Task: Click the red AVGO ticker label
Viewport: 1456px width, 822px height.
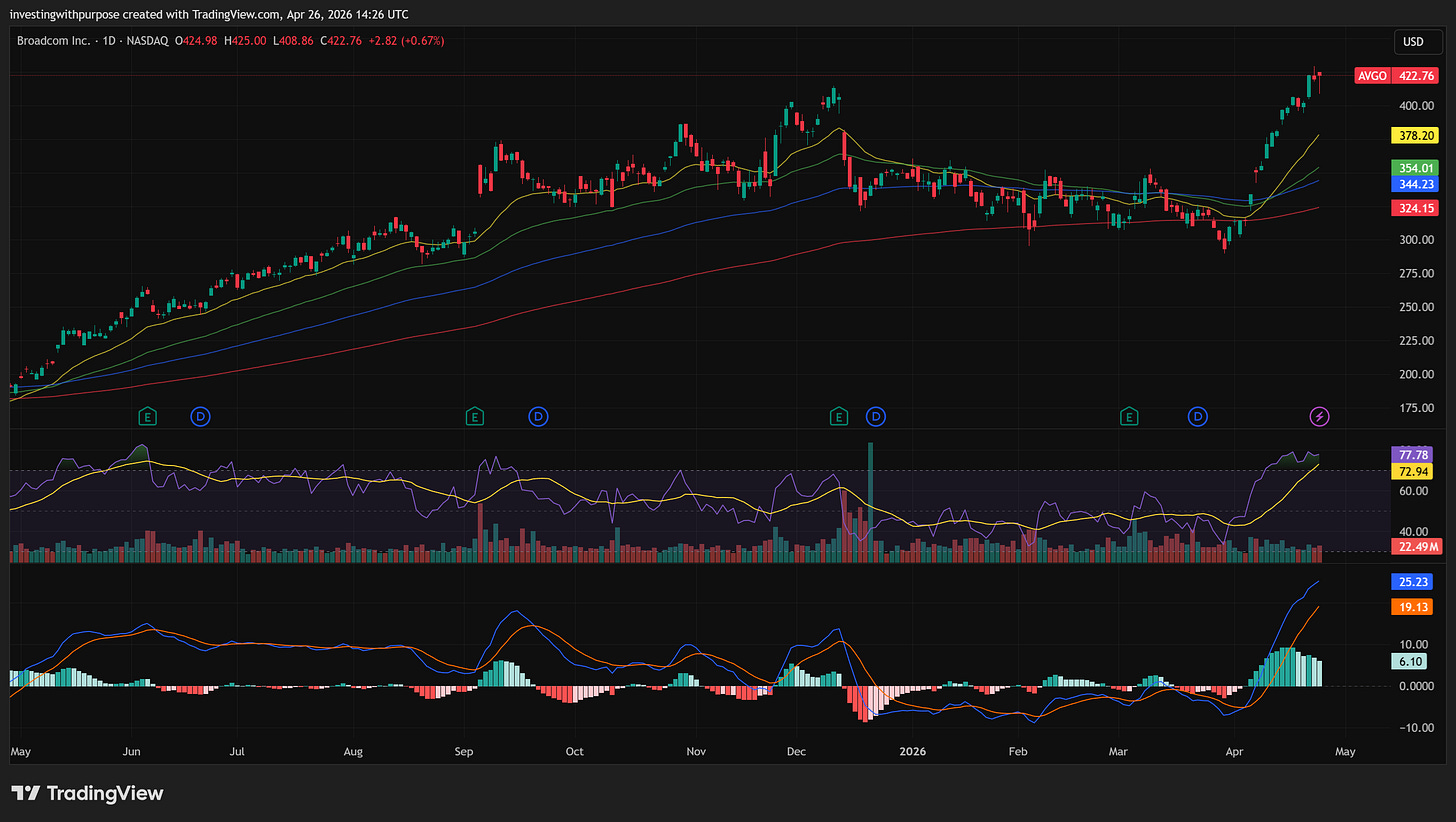Action: [1371, 75]
